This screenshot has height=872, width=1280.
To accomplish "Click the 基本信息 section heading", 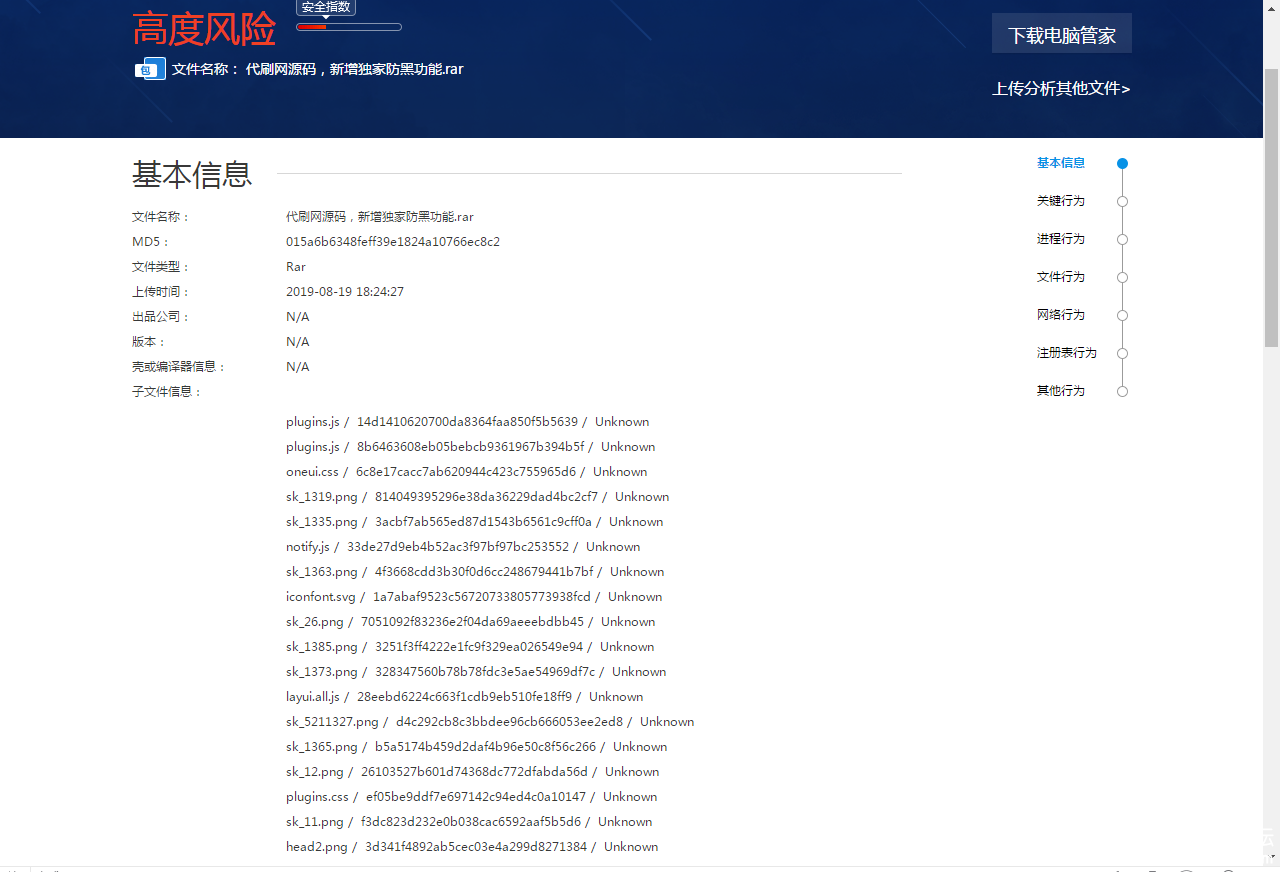I will pos(192,174).
